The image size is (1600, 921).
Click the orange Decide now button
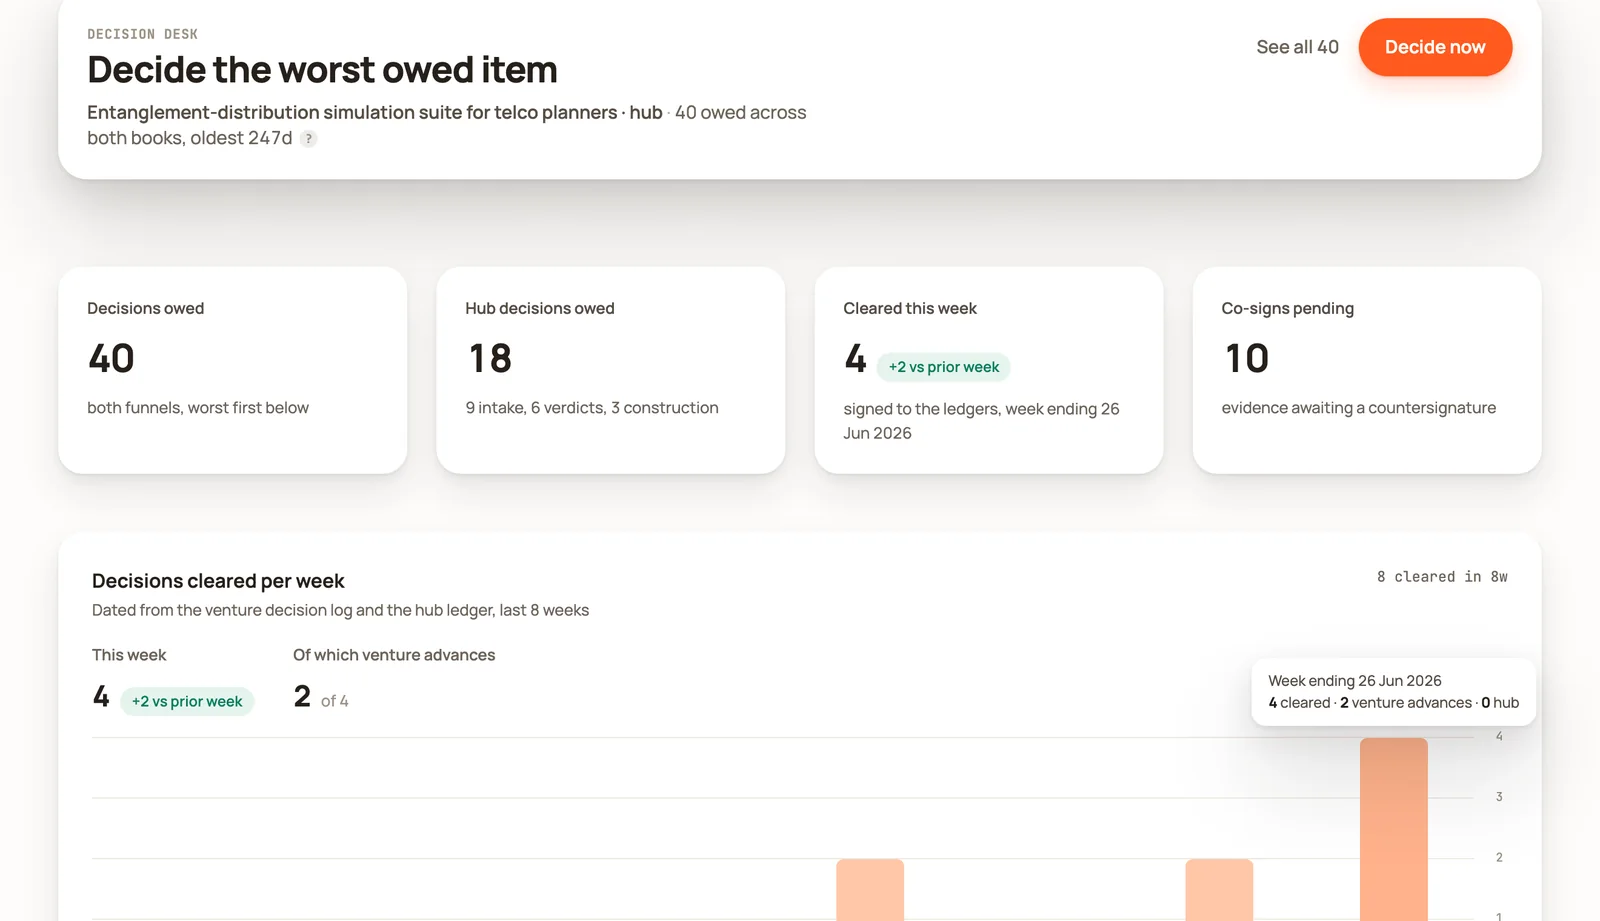tap(1435, 47)
